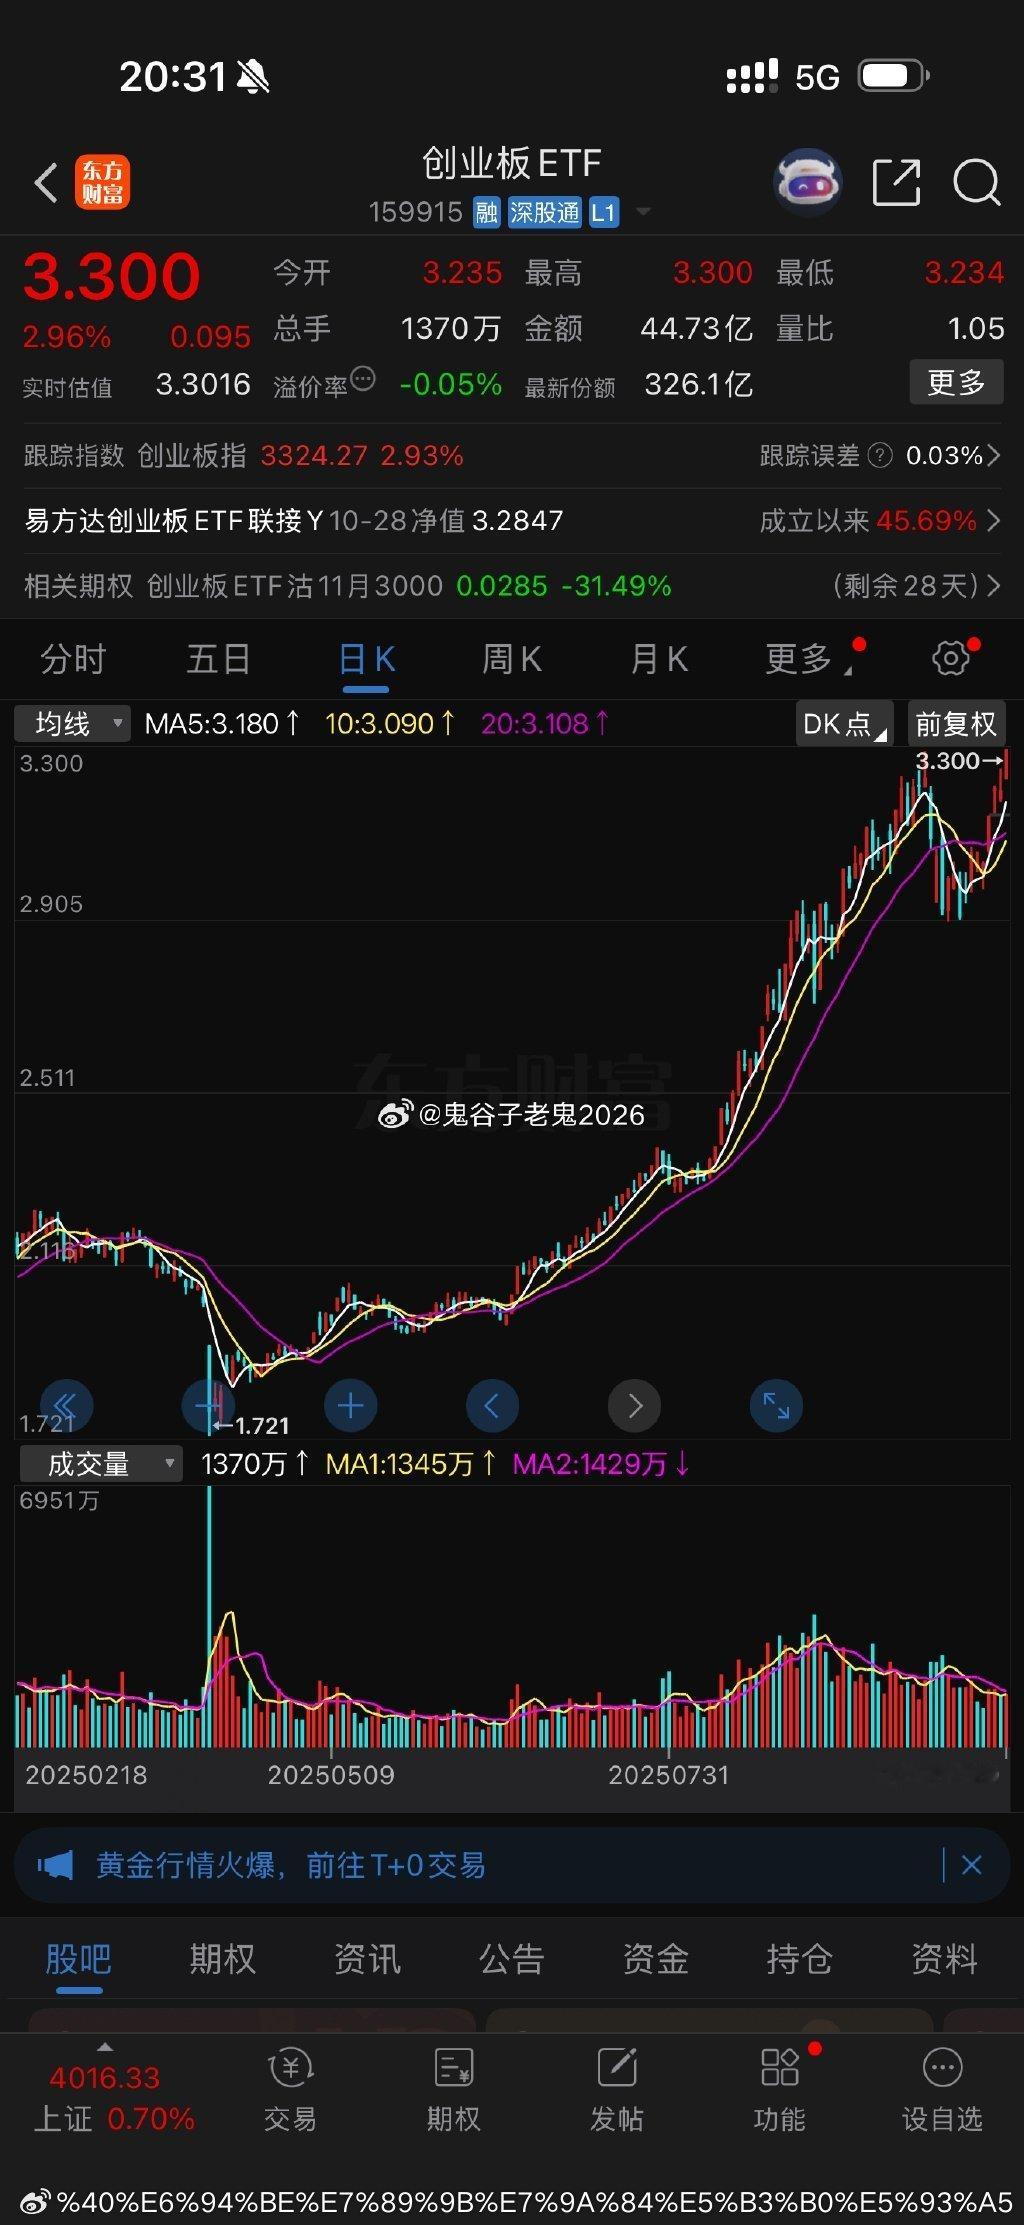
Task: Expand 成立以来 45.69% chevron
Action: [993, 520]
